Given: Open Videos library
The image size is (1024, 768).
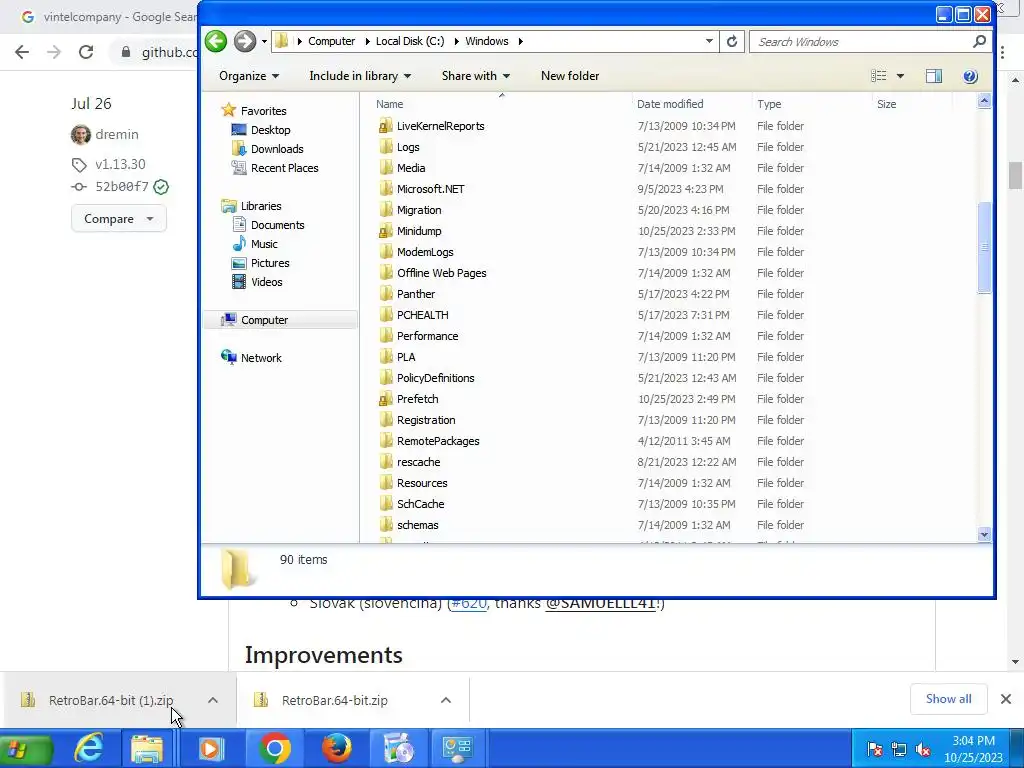Looking at the screenshot, I should tap(266, 281).
